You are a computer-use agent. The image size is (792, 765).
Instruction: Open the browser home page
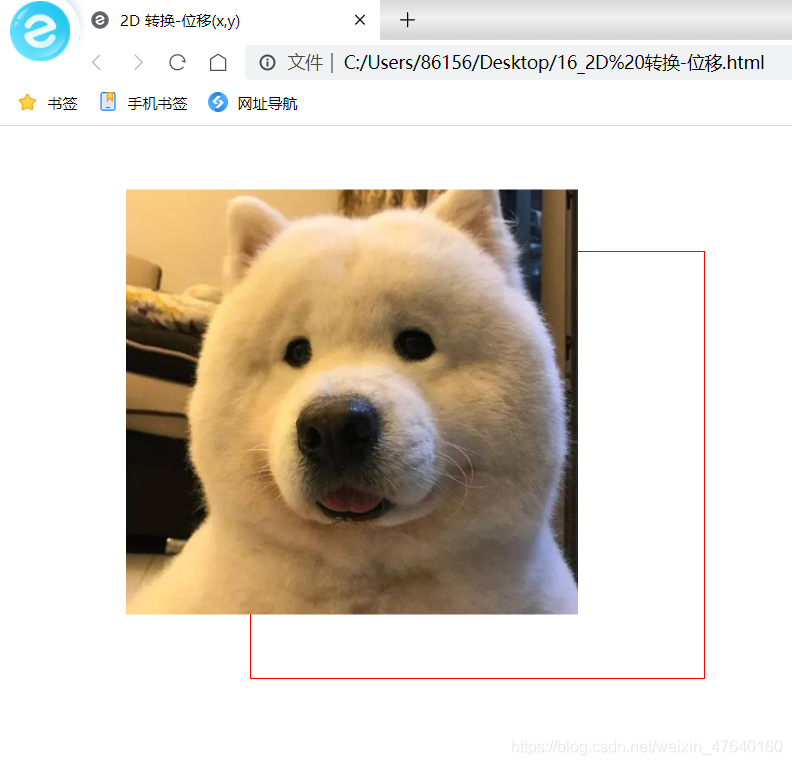[218, 63]
